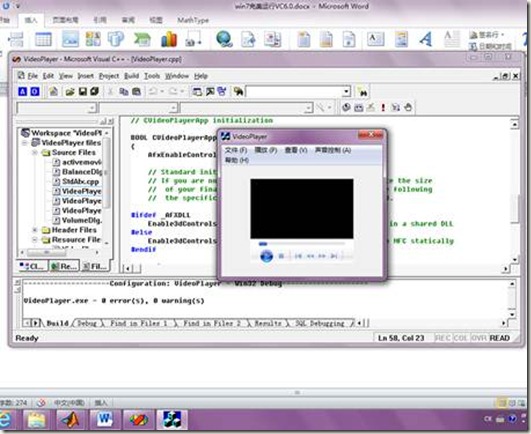Open the 文件(F) menu in VideoPlayer
The width and height of the screenshot is (531, 434).
(236, 150)
